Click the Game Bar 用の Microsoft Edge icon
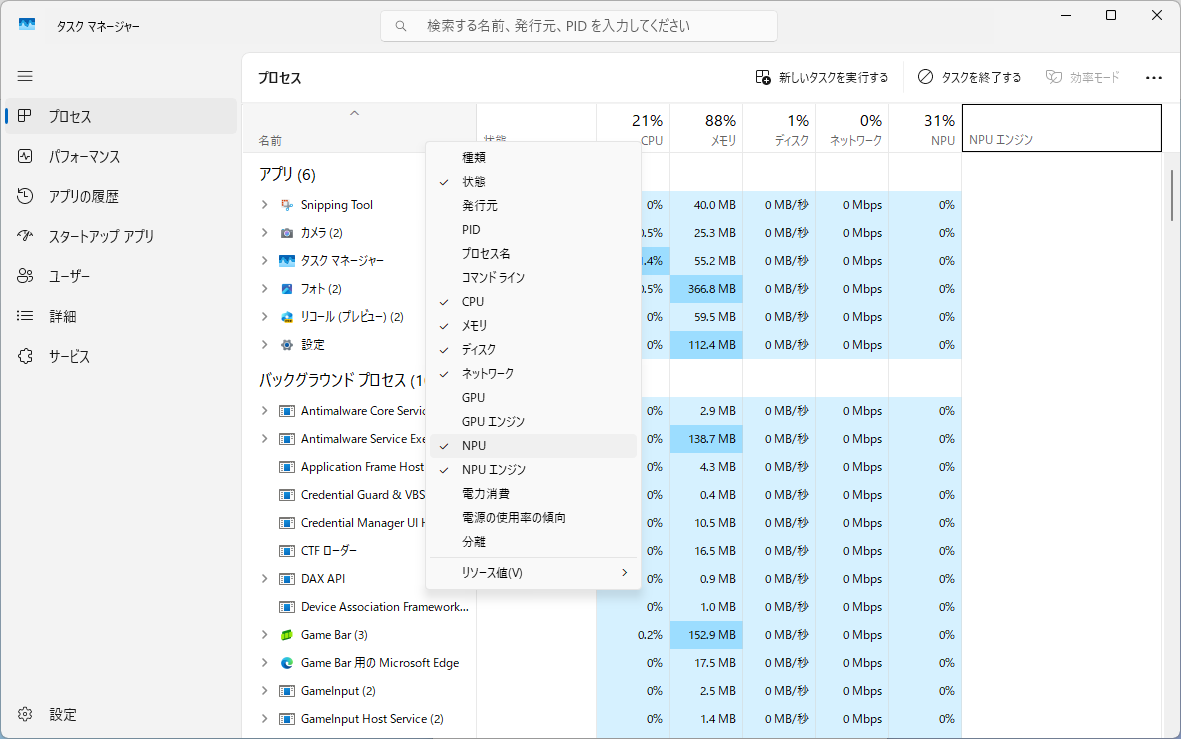Screen dimensions: 1181x739 (x=287, y=663)
